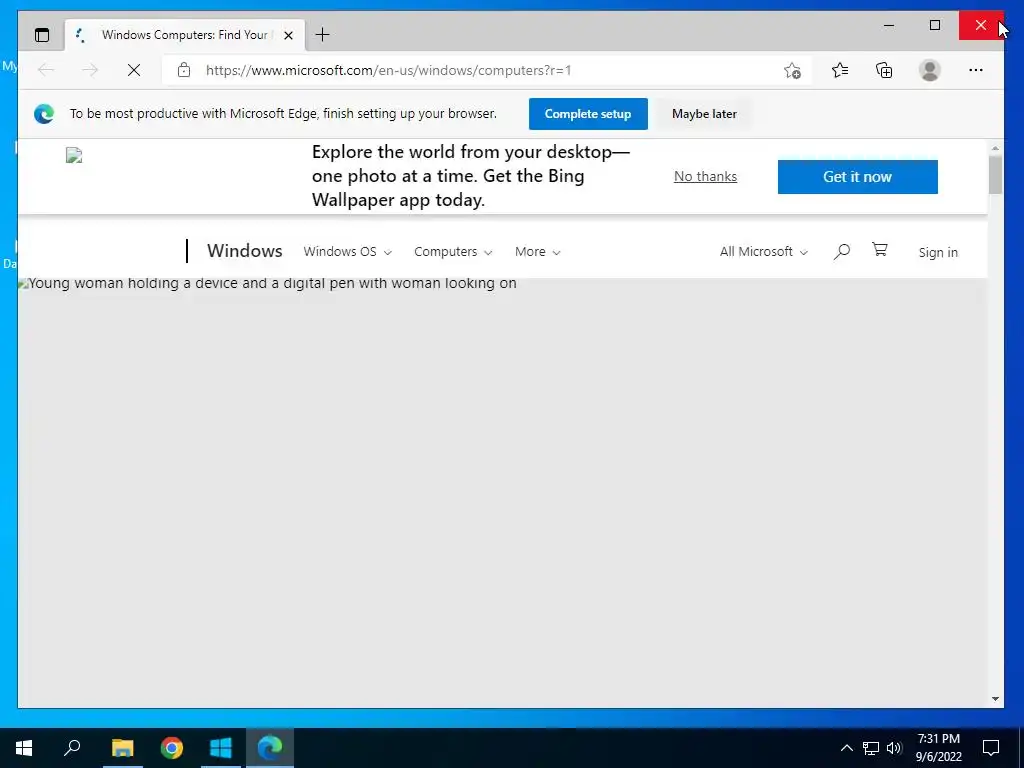This screenshot has width=1024, height=768.
Task: Close the Windows Computers tab
Action: pyautogui.click(x=288, y=35)
